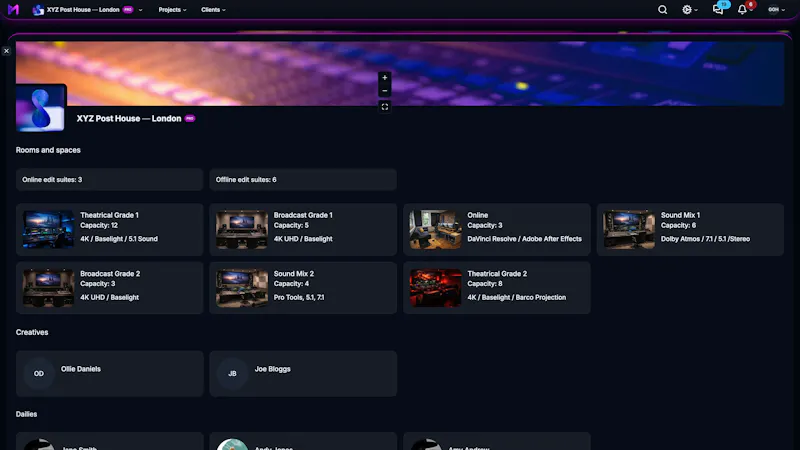800x450 pixels.
Task: Click the PRO badge beside the profile title
Action: pyautogui.click(x=190, y=118)
